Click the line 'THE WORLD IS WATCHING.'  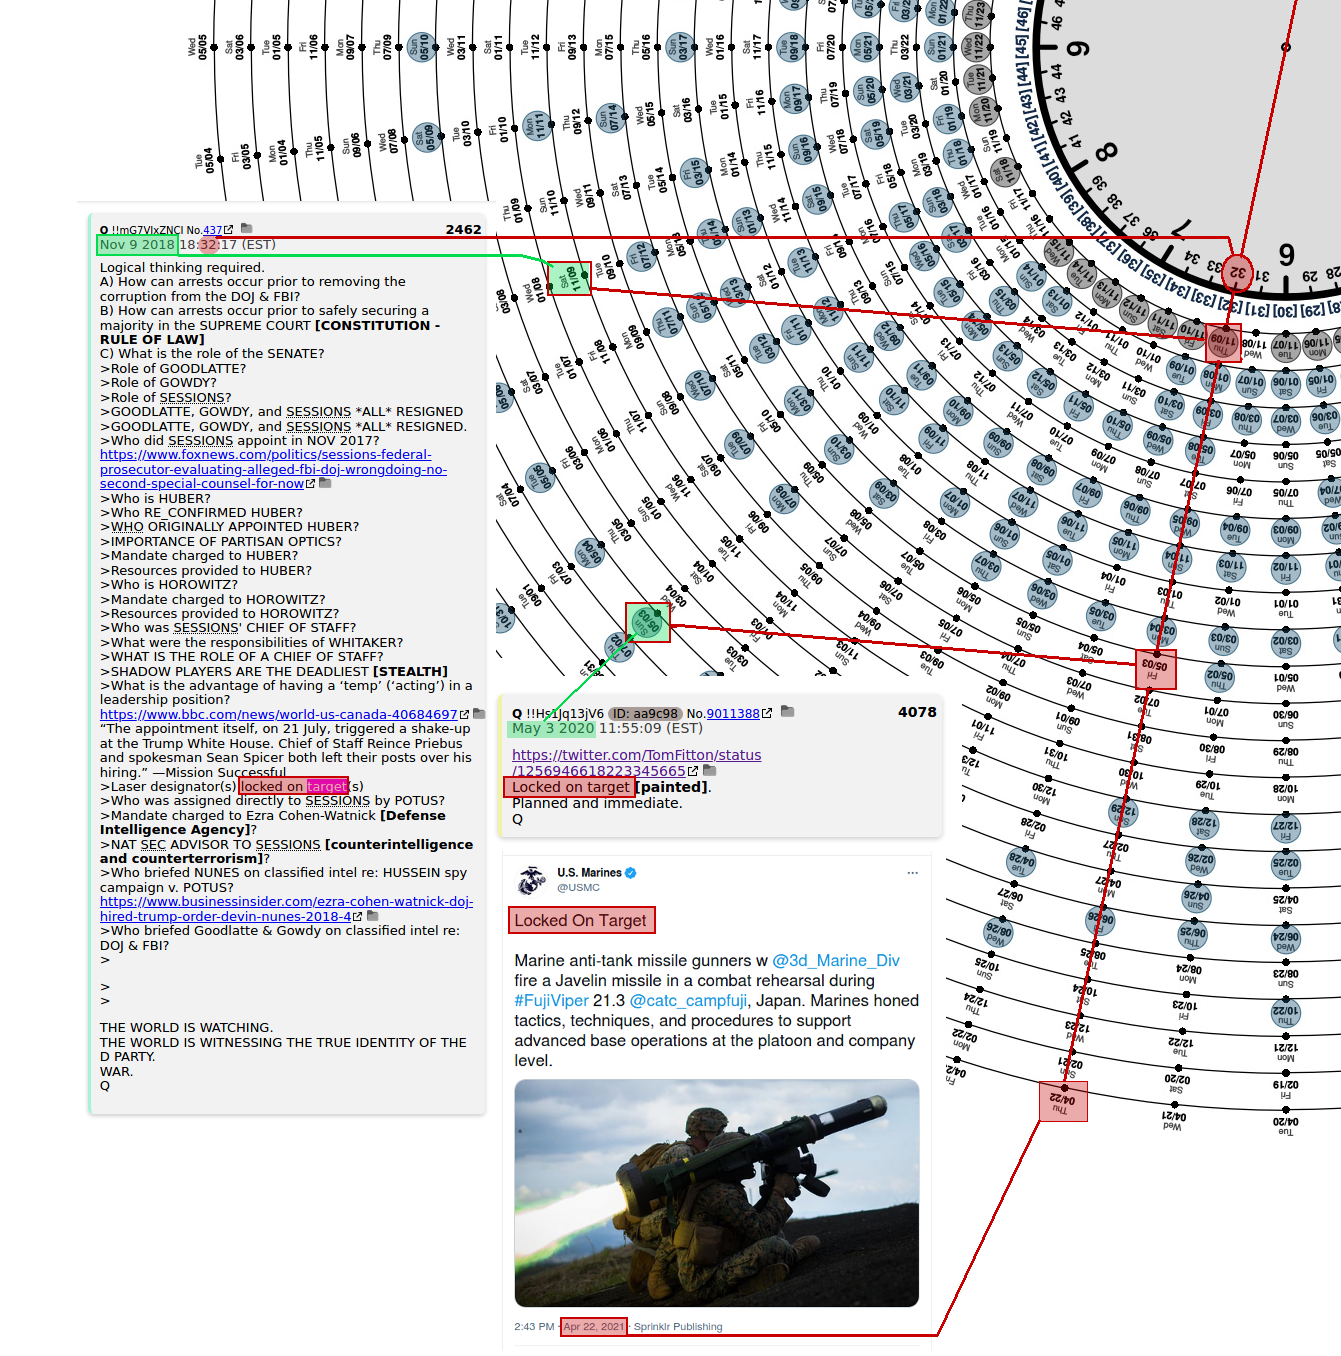(186, 1028)
